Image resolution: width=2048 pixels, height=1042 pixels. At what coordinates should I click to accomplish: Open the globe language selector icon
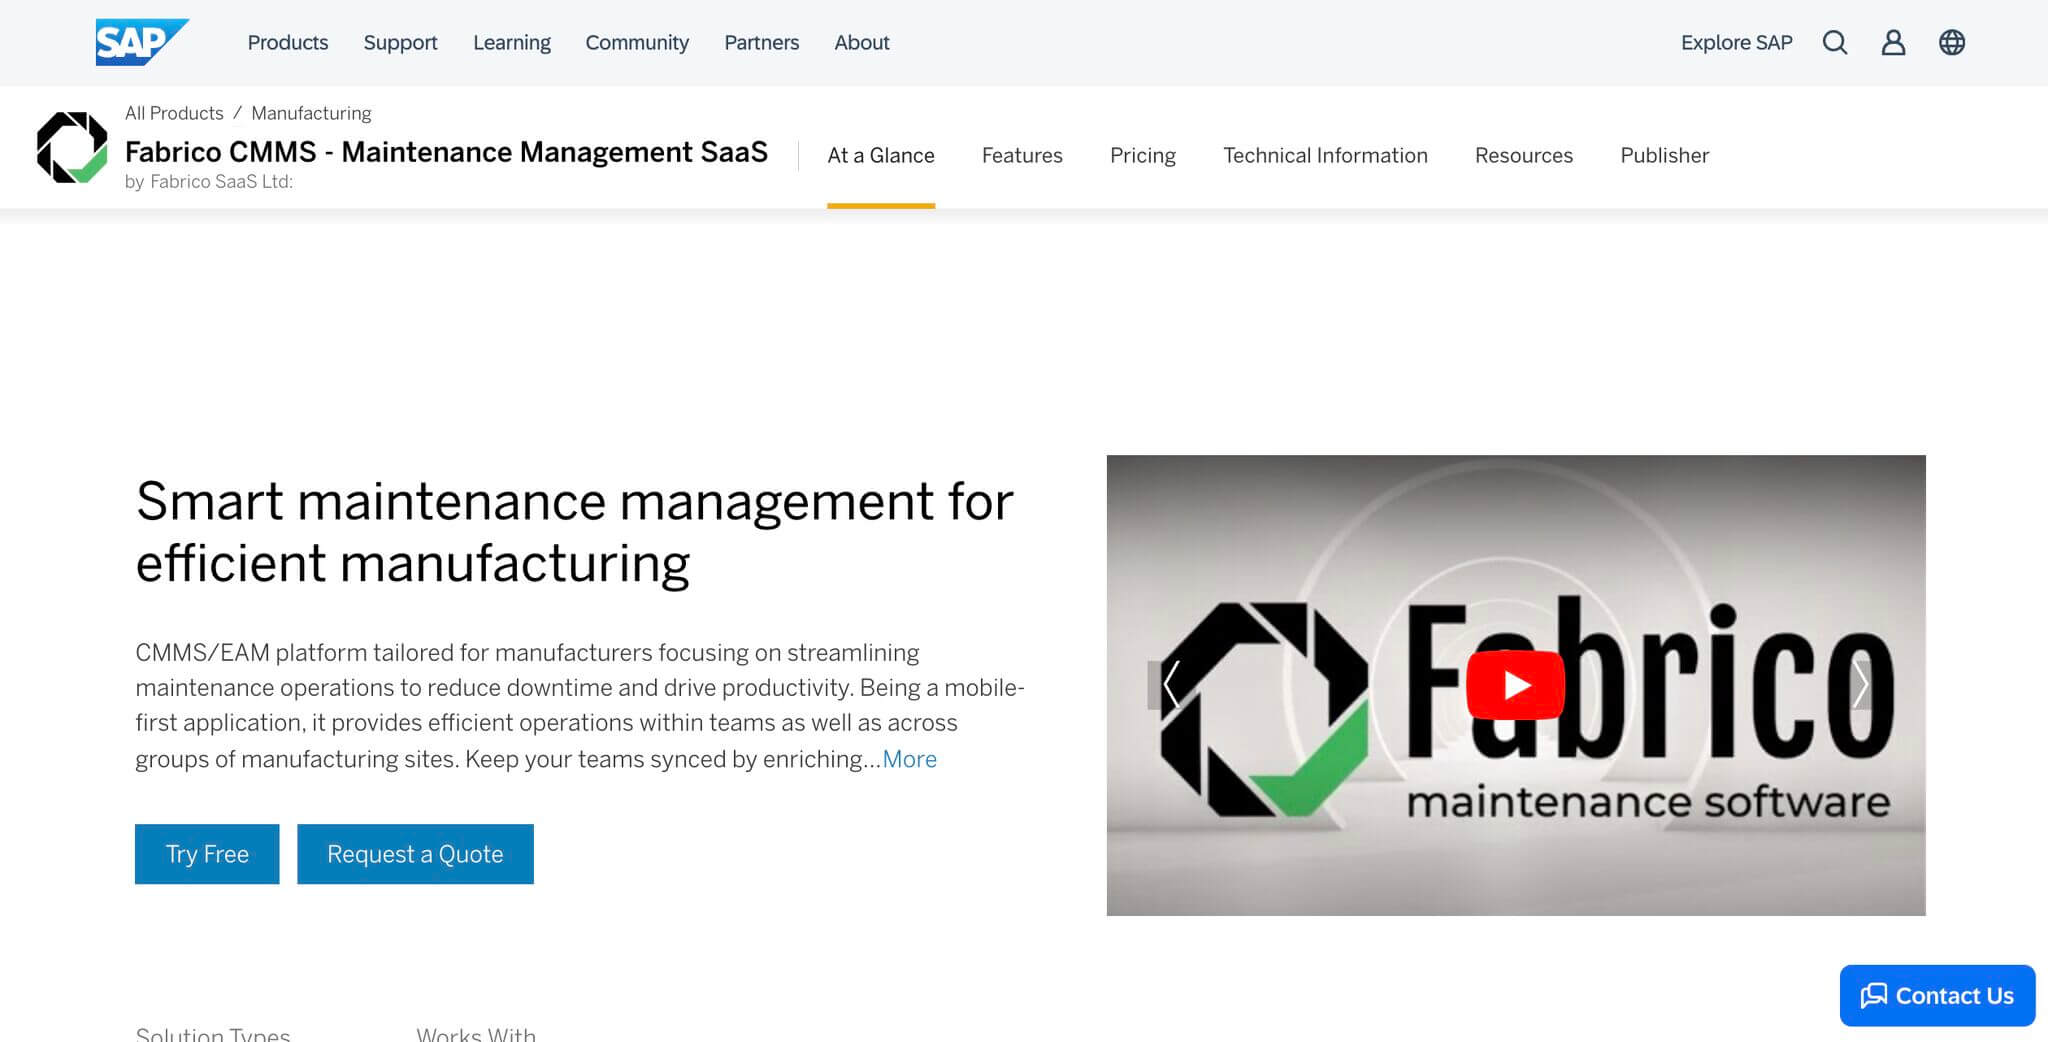coord(1951,42)
